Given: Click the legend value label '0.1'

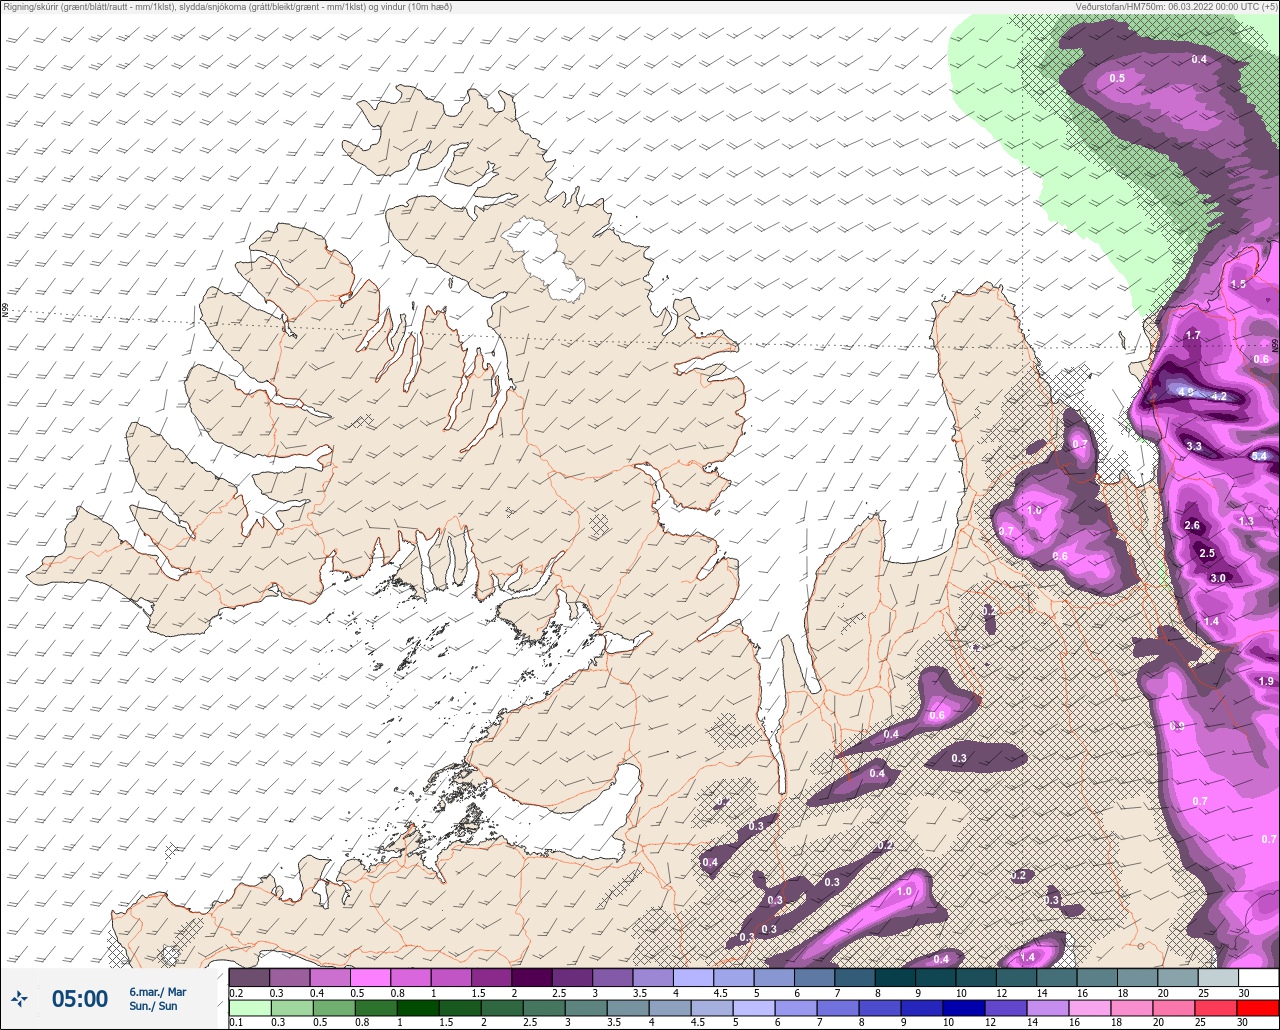Looking at the screenshot, I should (236, 1023).
